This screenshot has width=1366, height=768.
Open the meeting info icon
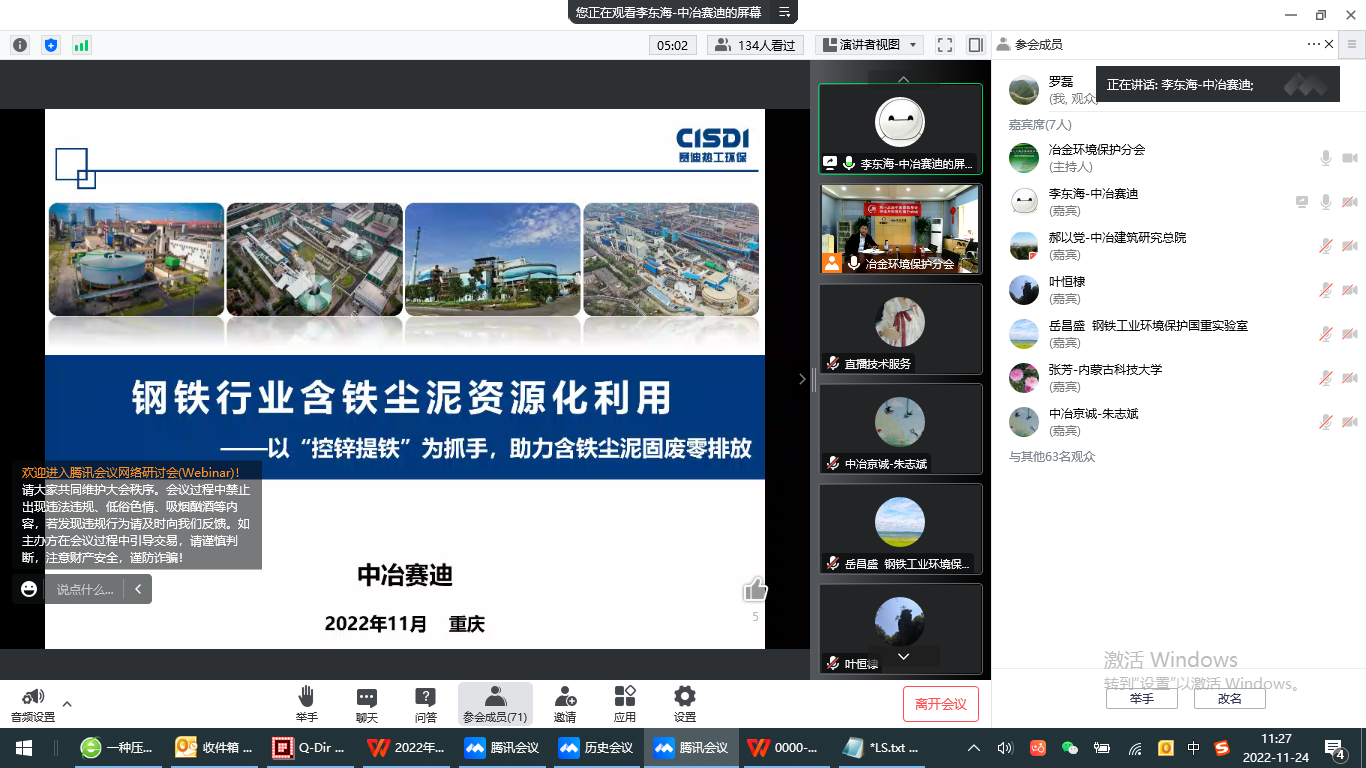click(x=20, y=45)
